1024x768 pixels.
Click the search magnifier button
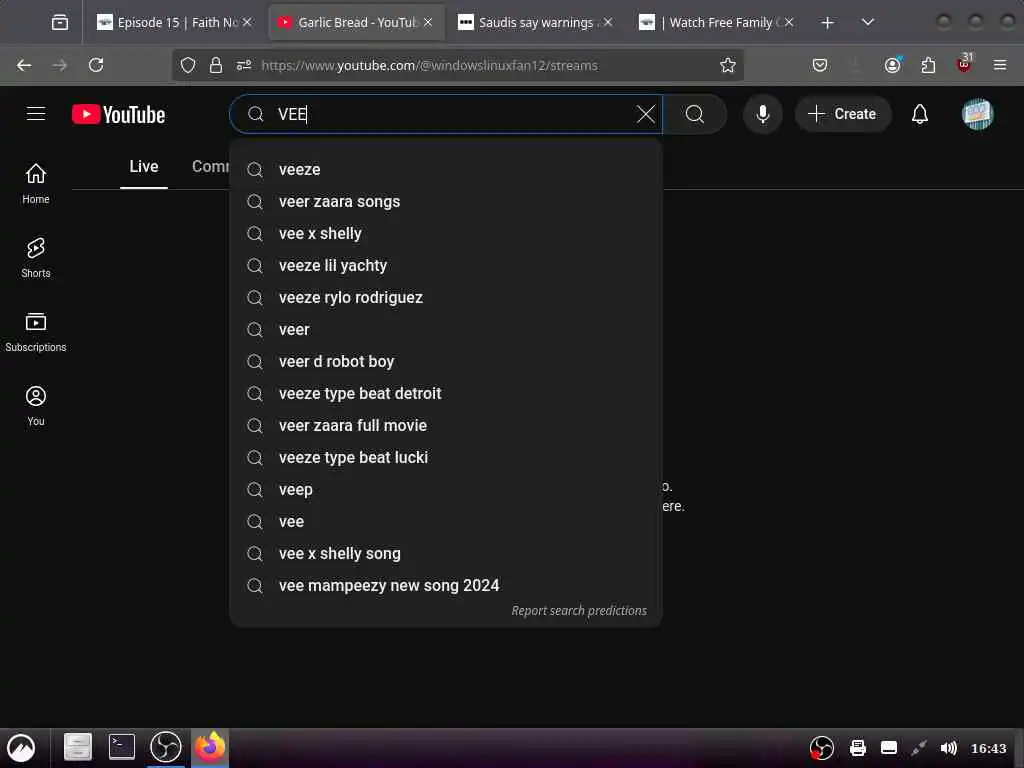(695, 114)
